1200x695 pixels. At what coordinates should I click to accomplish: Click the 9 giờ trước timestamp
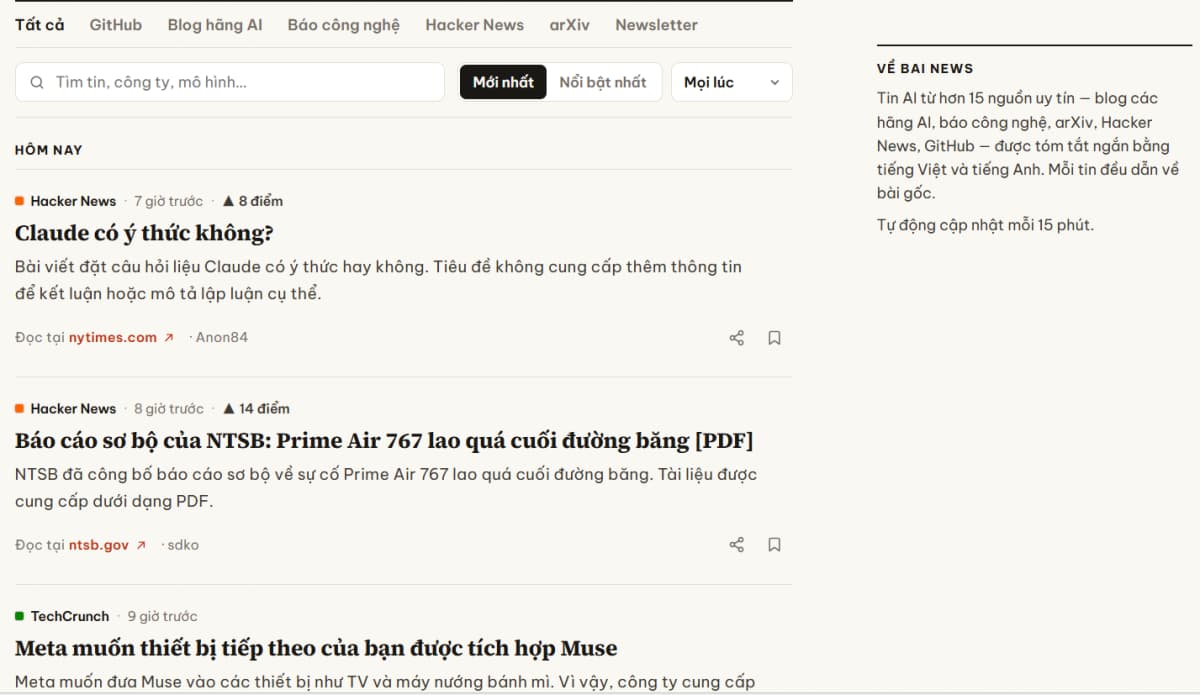pos(162,616)
